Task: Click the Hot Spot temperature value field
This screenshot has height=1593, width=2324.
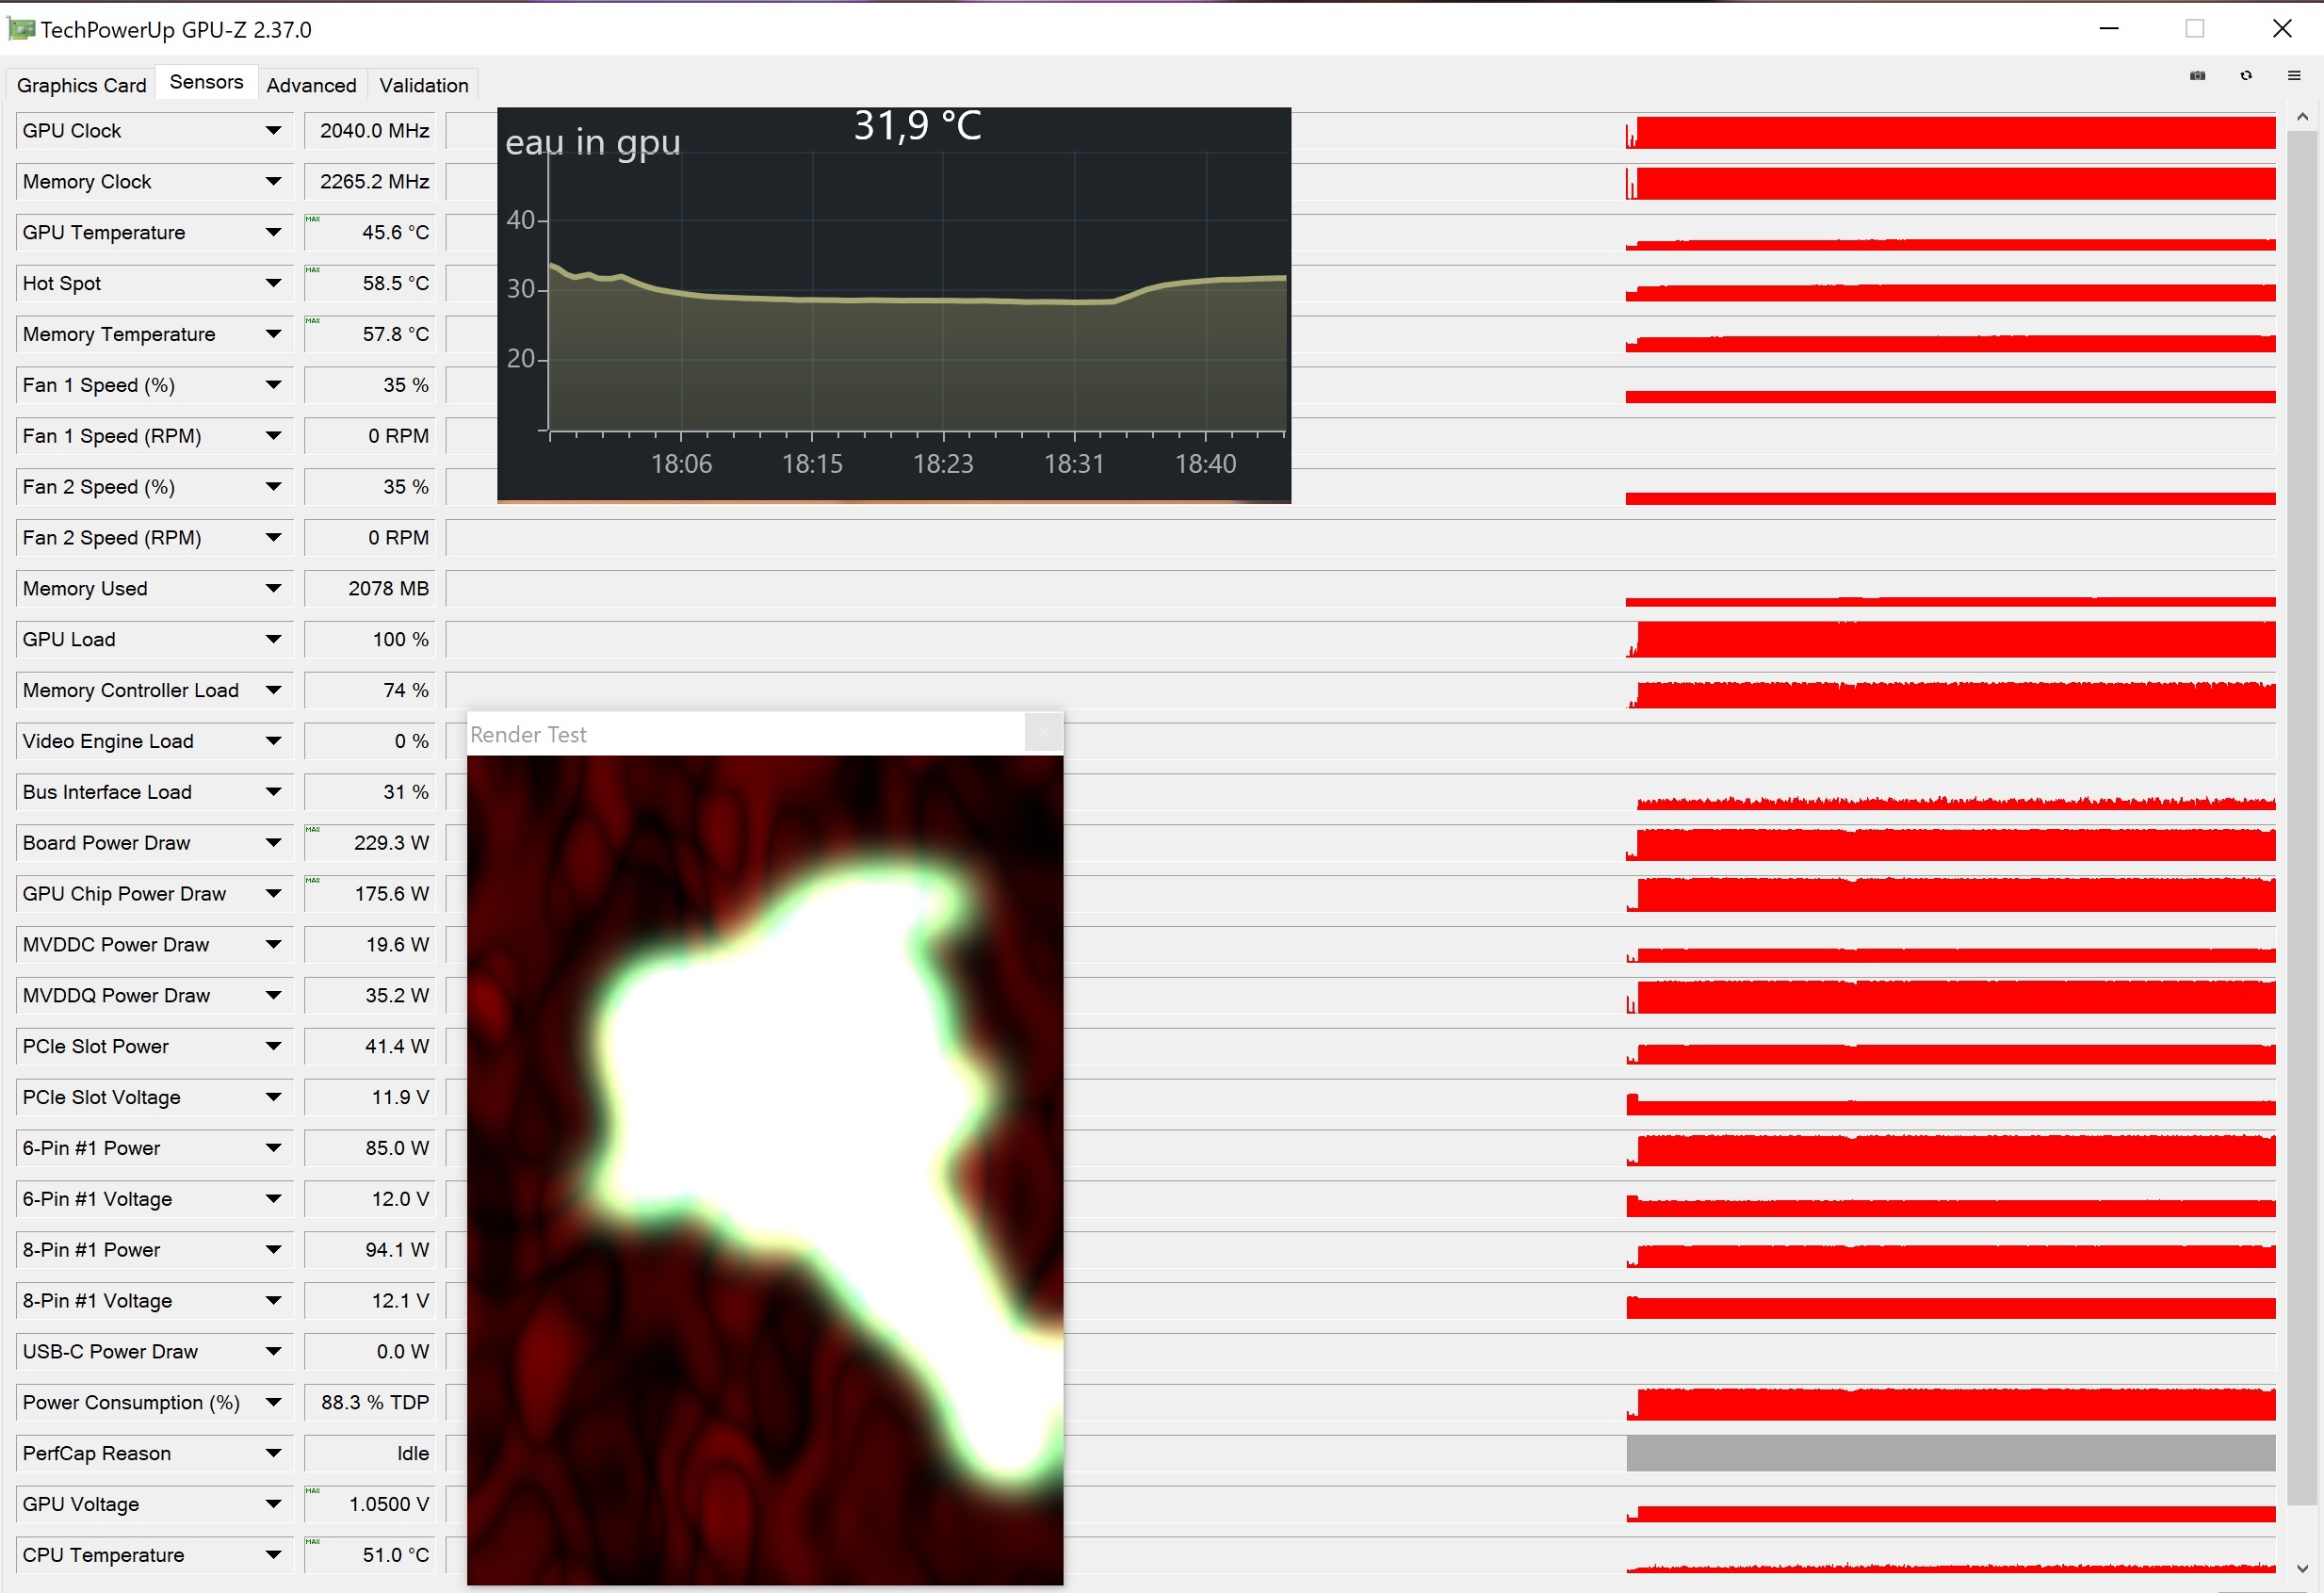Action: pyautogui.click(x=371, y=284)
